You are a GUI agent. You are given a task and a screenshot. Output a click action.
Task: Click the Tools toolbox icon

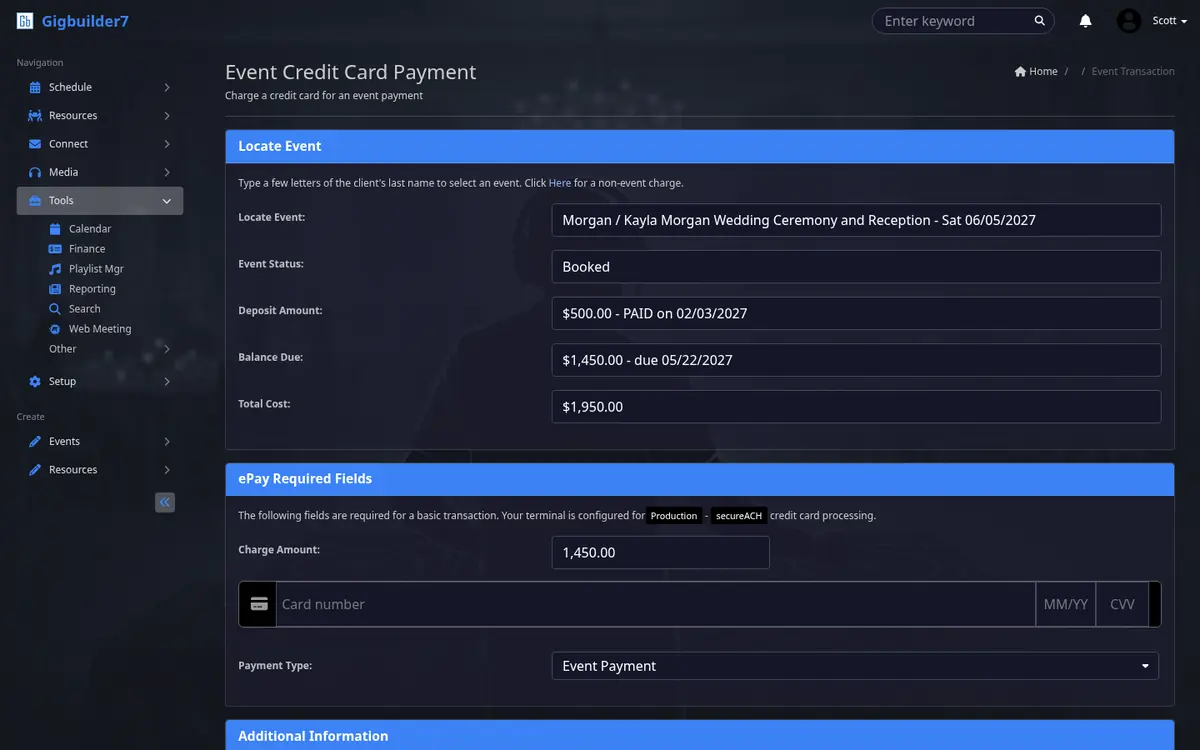point(35,201)
